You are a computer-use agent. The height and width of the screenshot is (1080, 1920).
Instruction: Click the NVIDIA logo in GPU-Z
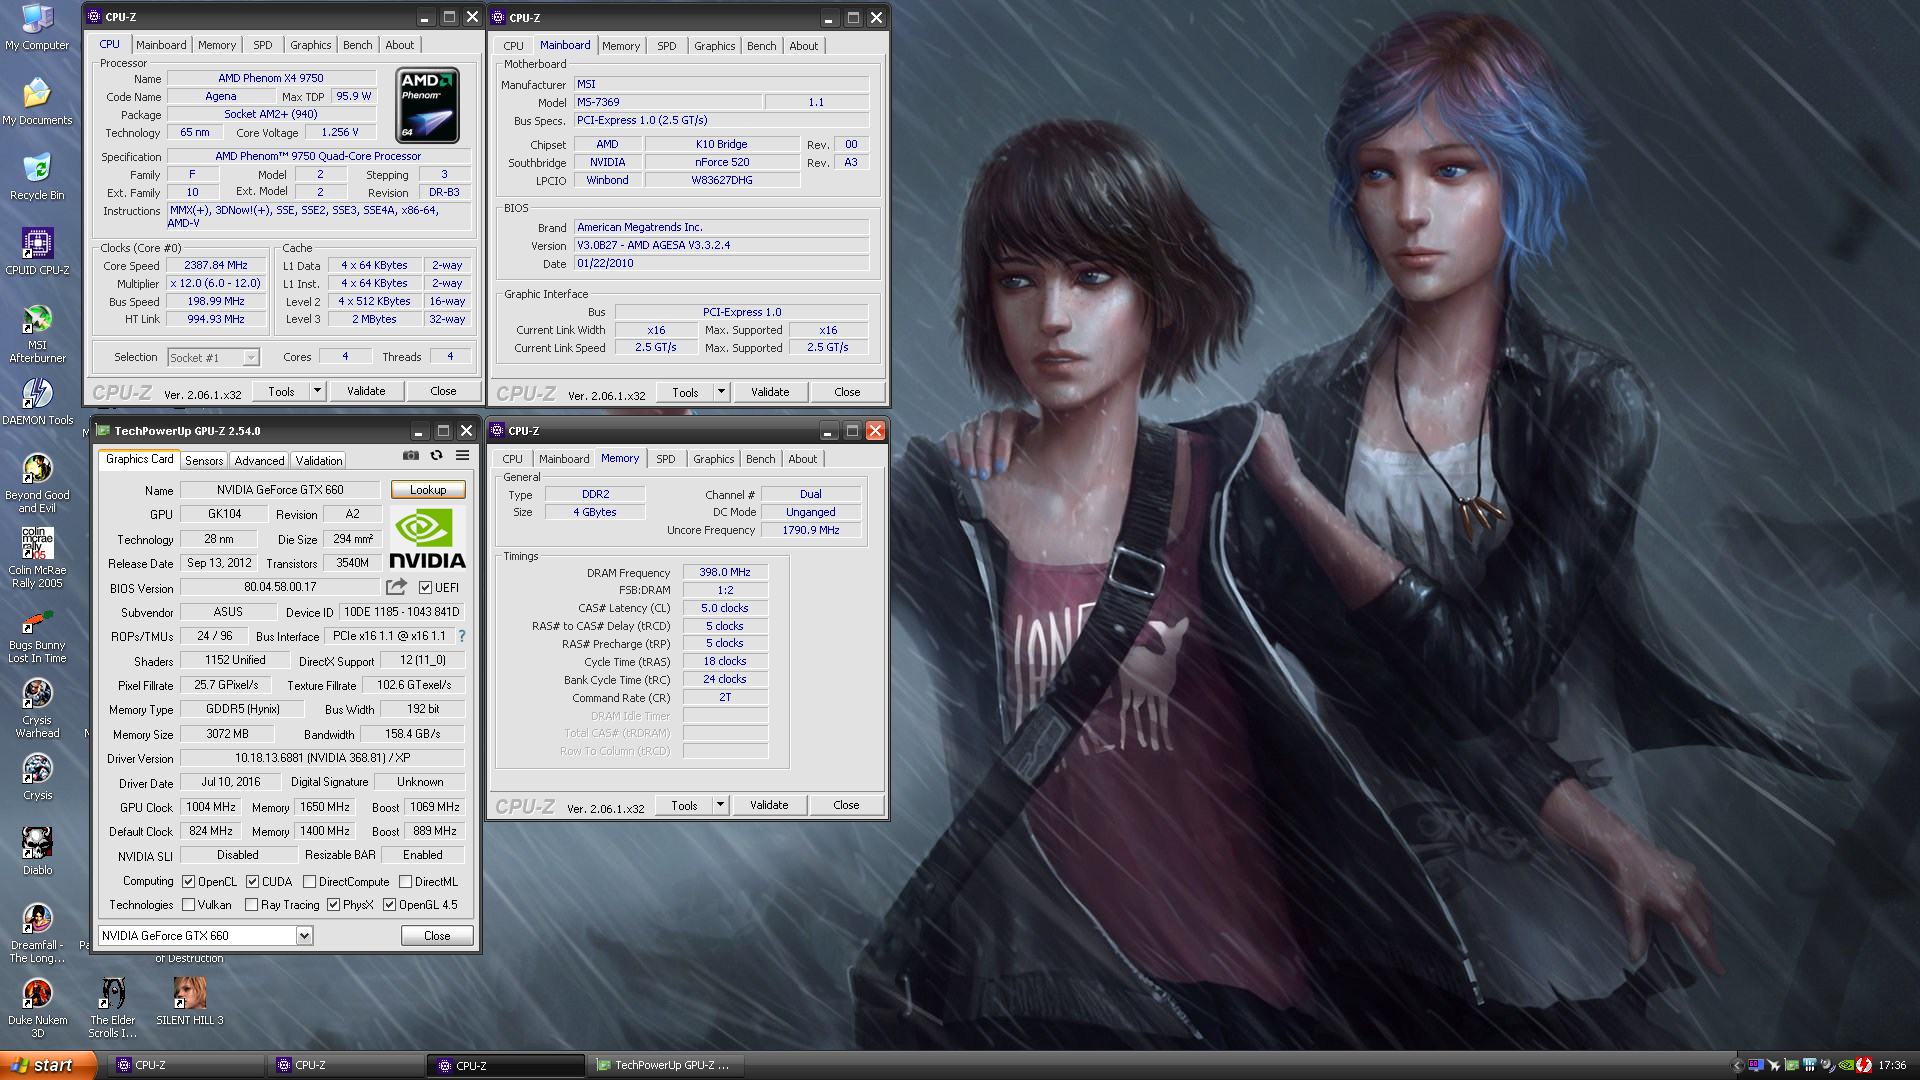point(427,539)
